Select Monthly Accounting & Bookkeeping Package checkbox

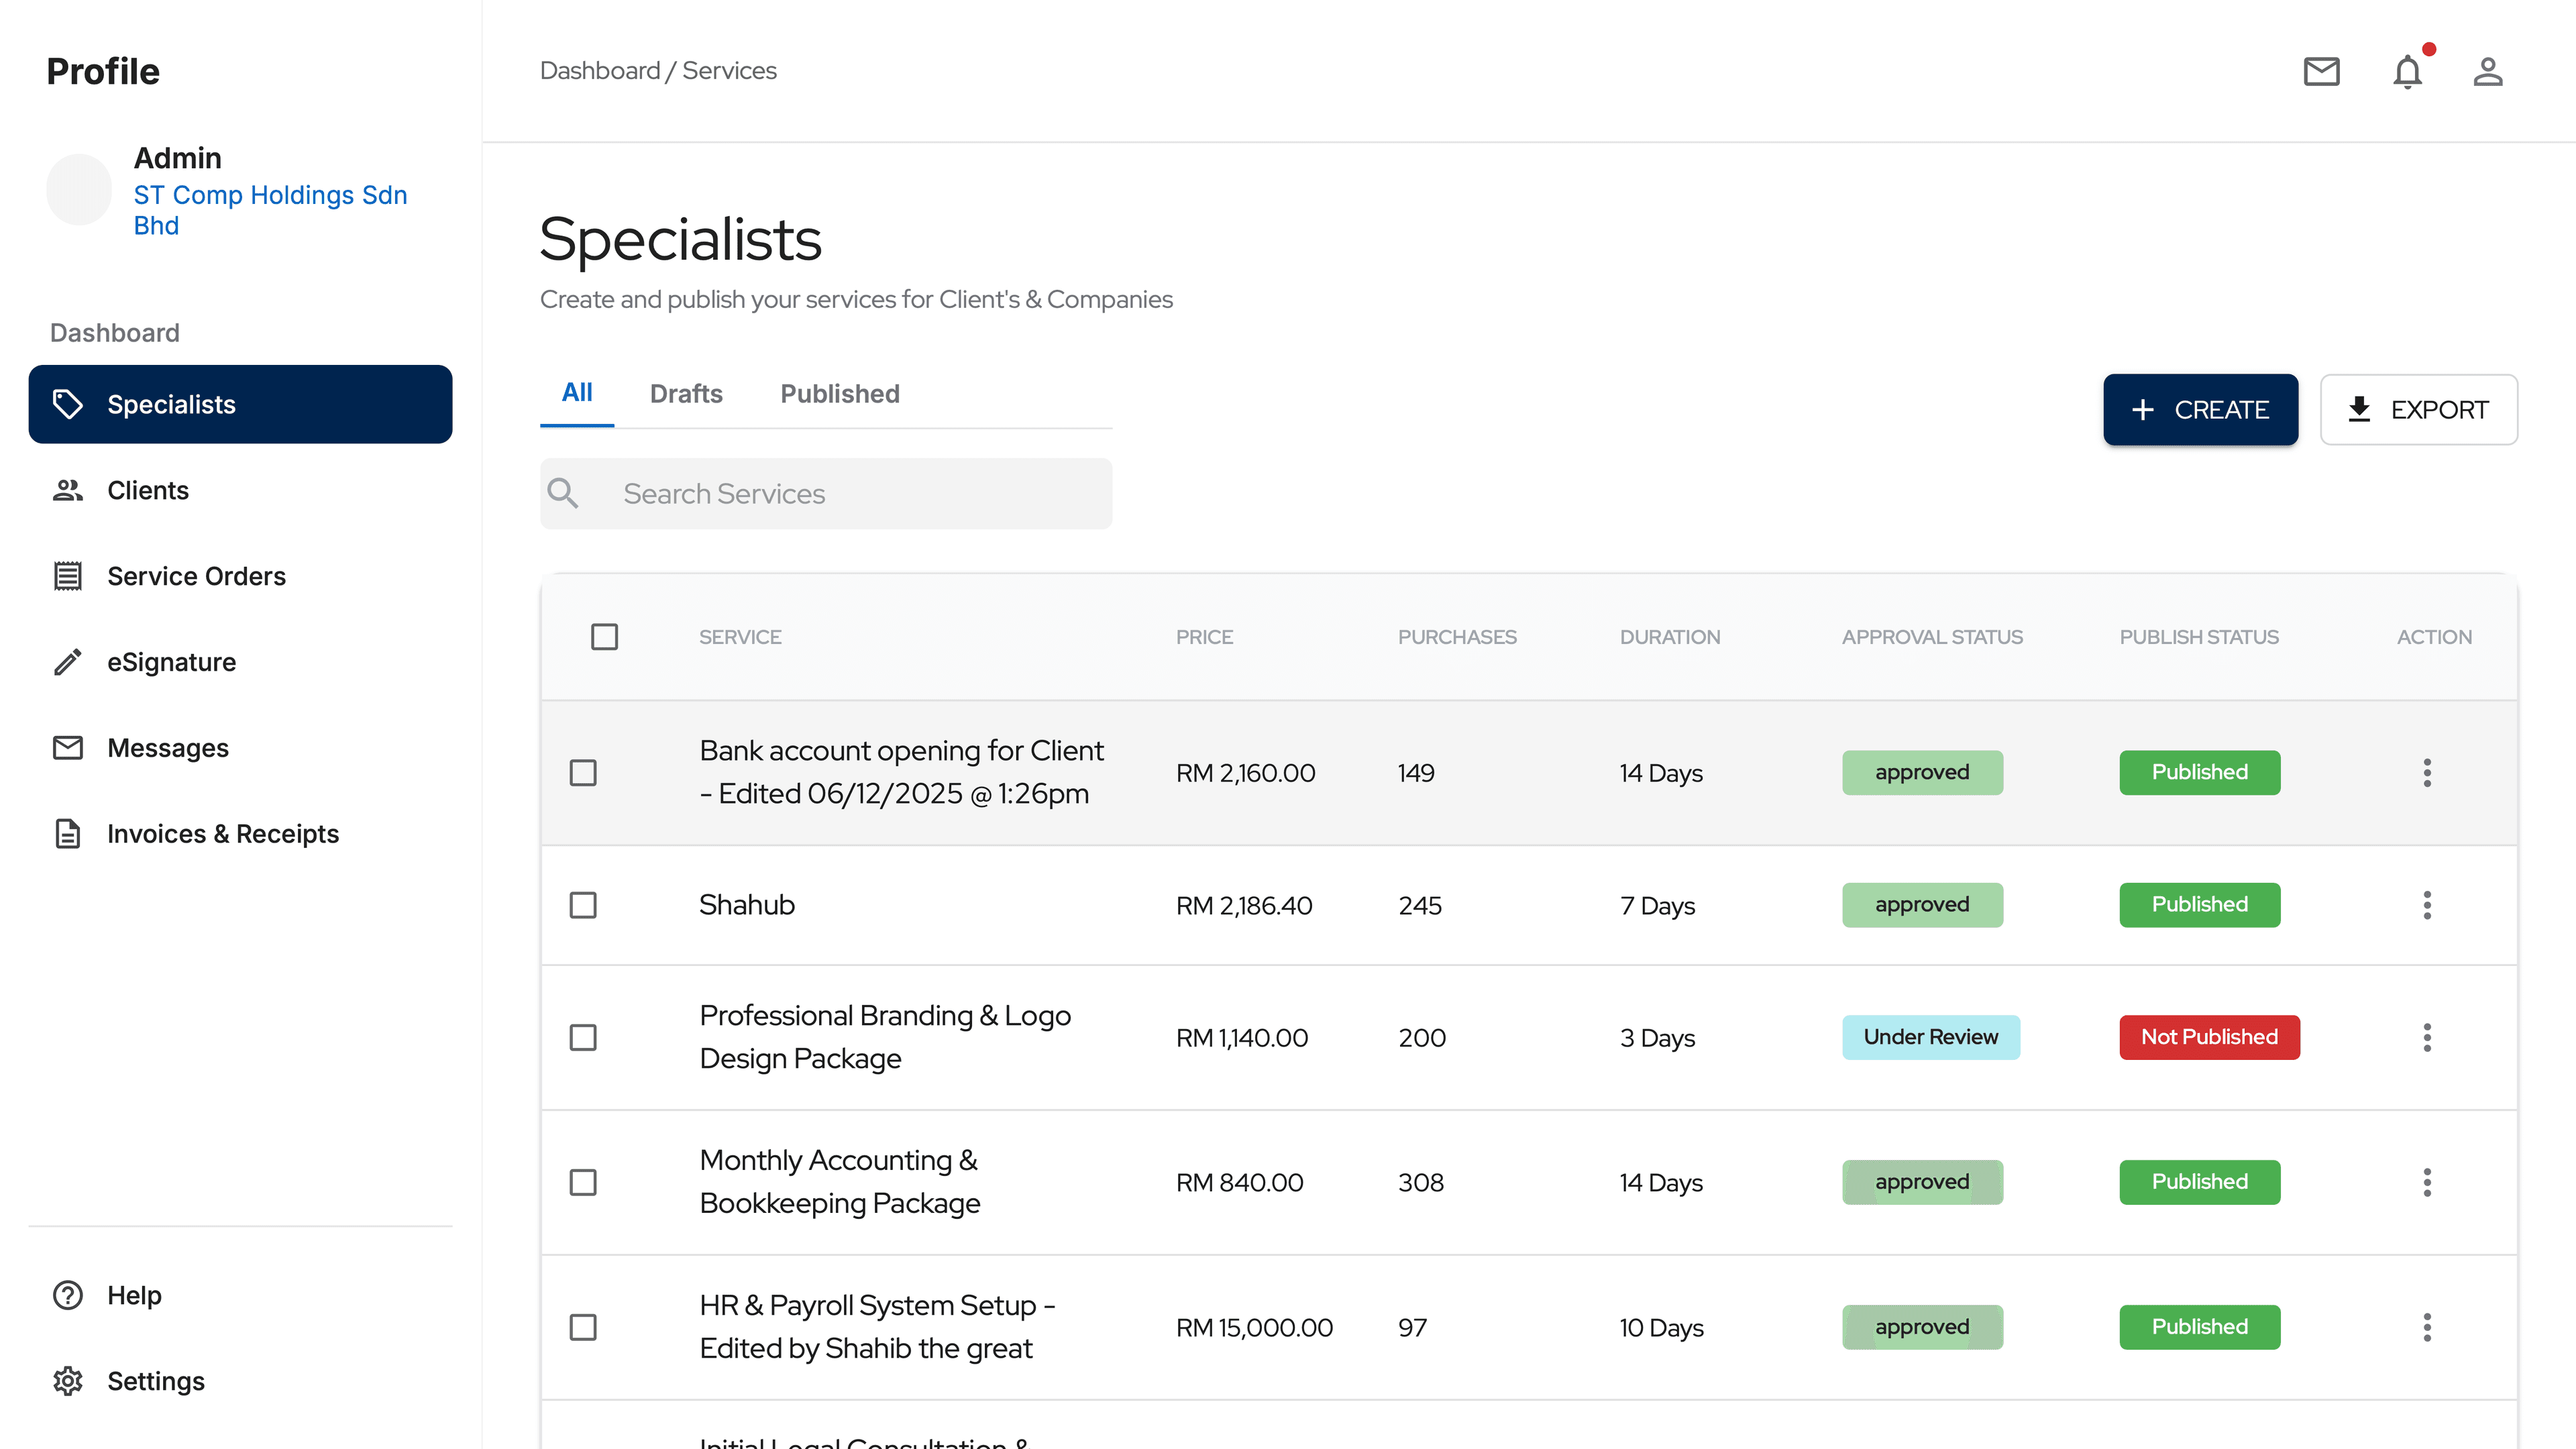(583, 1182)
